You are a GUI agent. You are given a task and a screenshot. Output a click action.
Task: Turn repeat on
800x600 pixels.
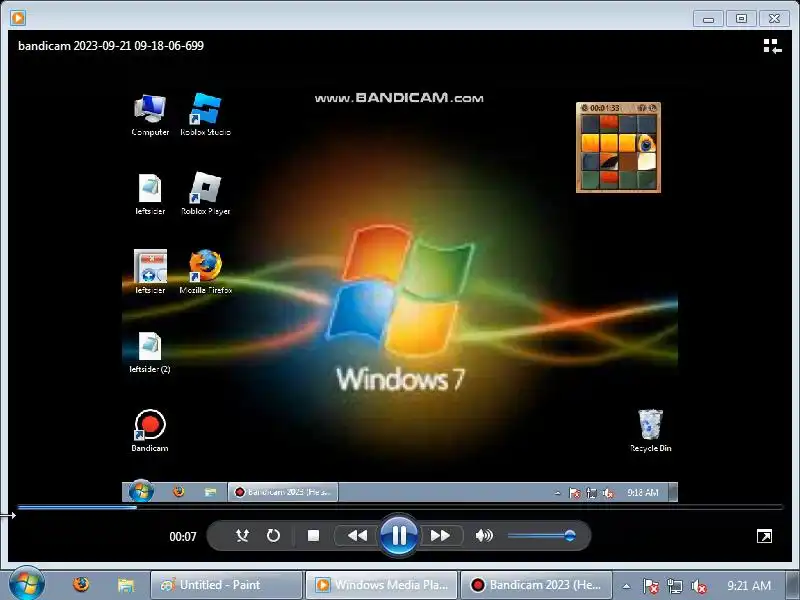point(273,535)
